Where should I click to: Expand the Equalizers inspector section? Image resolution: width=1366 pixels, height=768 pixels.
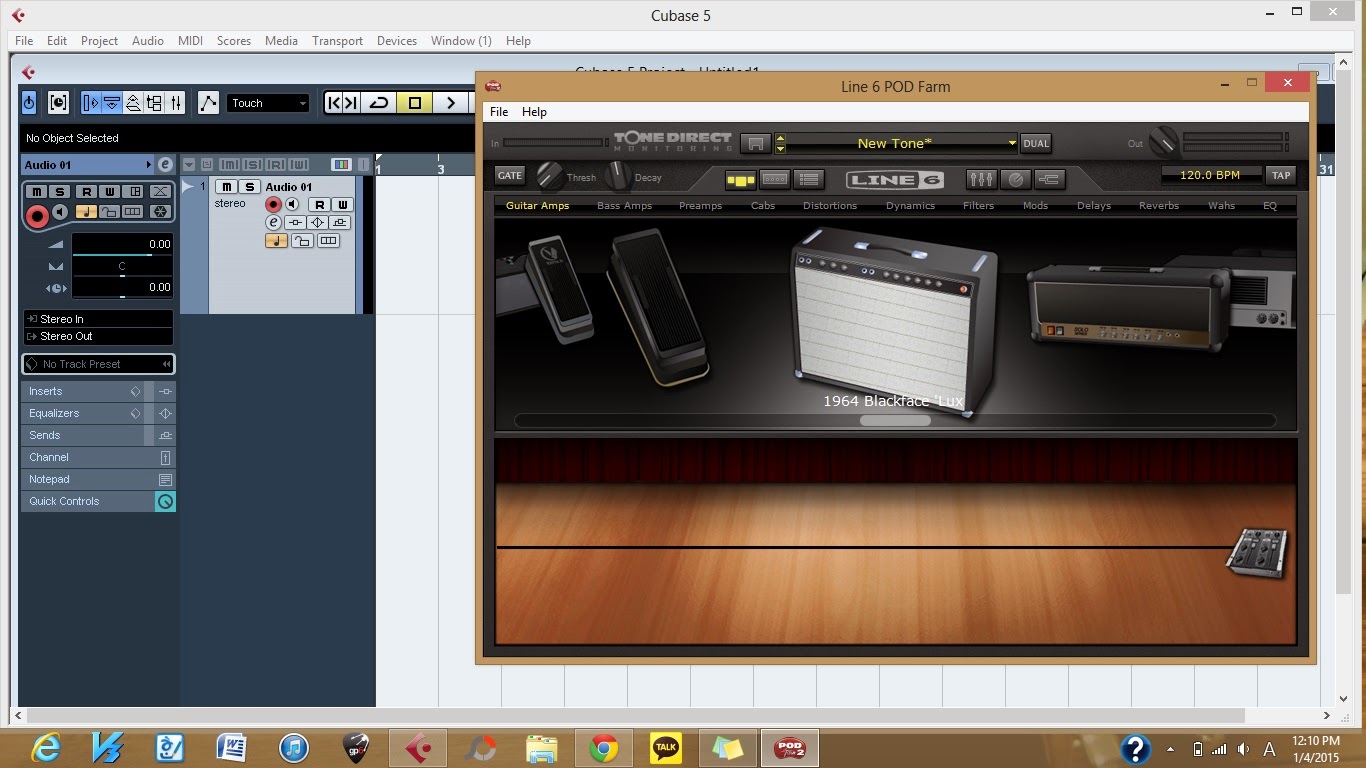tap(98, 413)
